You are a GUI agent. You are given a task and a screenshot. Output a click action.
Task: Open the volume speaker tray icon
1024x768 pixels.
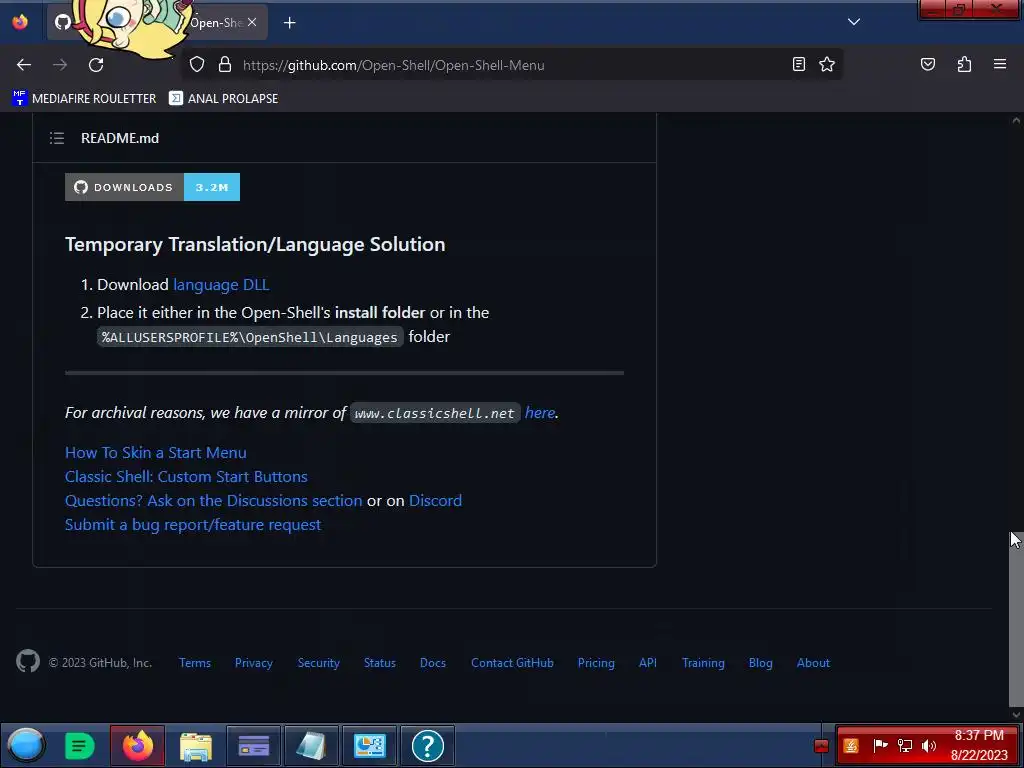[929, 745]
